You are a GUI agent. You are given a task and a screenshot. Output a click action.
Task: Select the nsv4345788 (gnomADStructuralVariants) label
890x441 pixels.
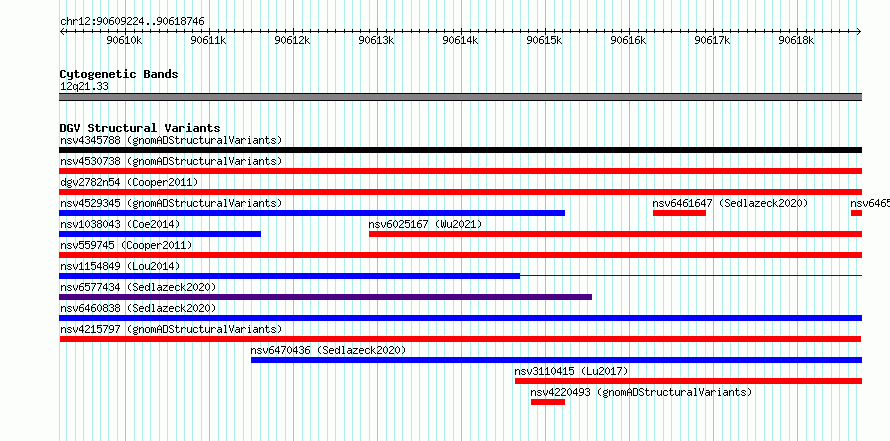point(171,140)
